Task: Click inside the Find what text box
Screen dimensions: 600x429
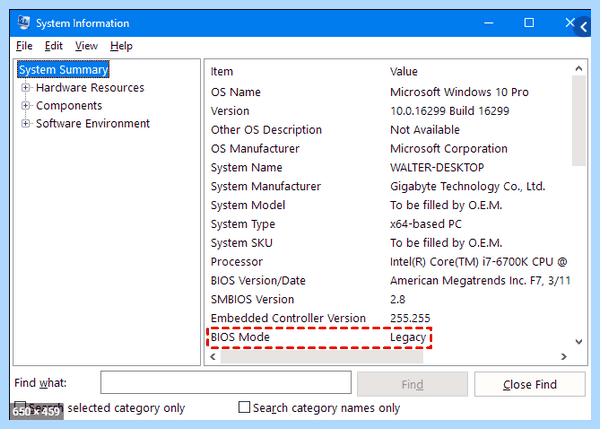Action: coord(226,382)
